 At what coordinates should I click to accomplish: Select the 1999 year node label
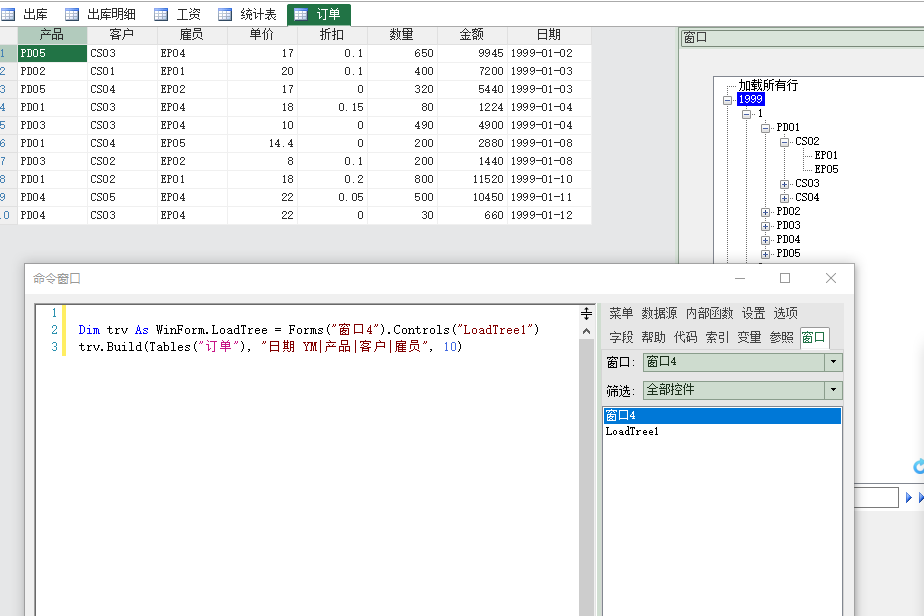click(750, 99)
